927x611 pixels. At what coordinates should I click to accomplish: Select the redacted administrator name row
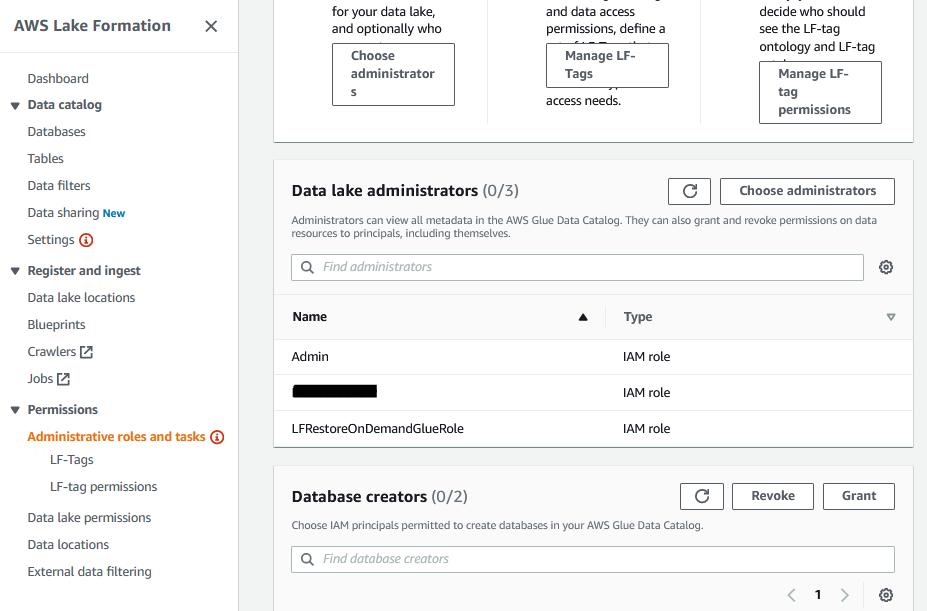point(594,393)
